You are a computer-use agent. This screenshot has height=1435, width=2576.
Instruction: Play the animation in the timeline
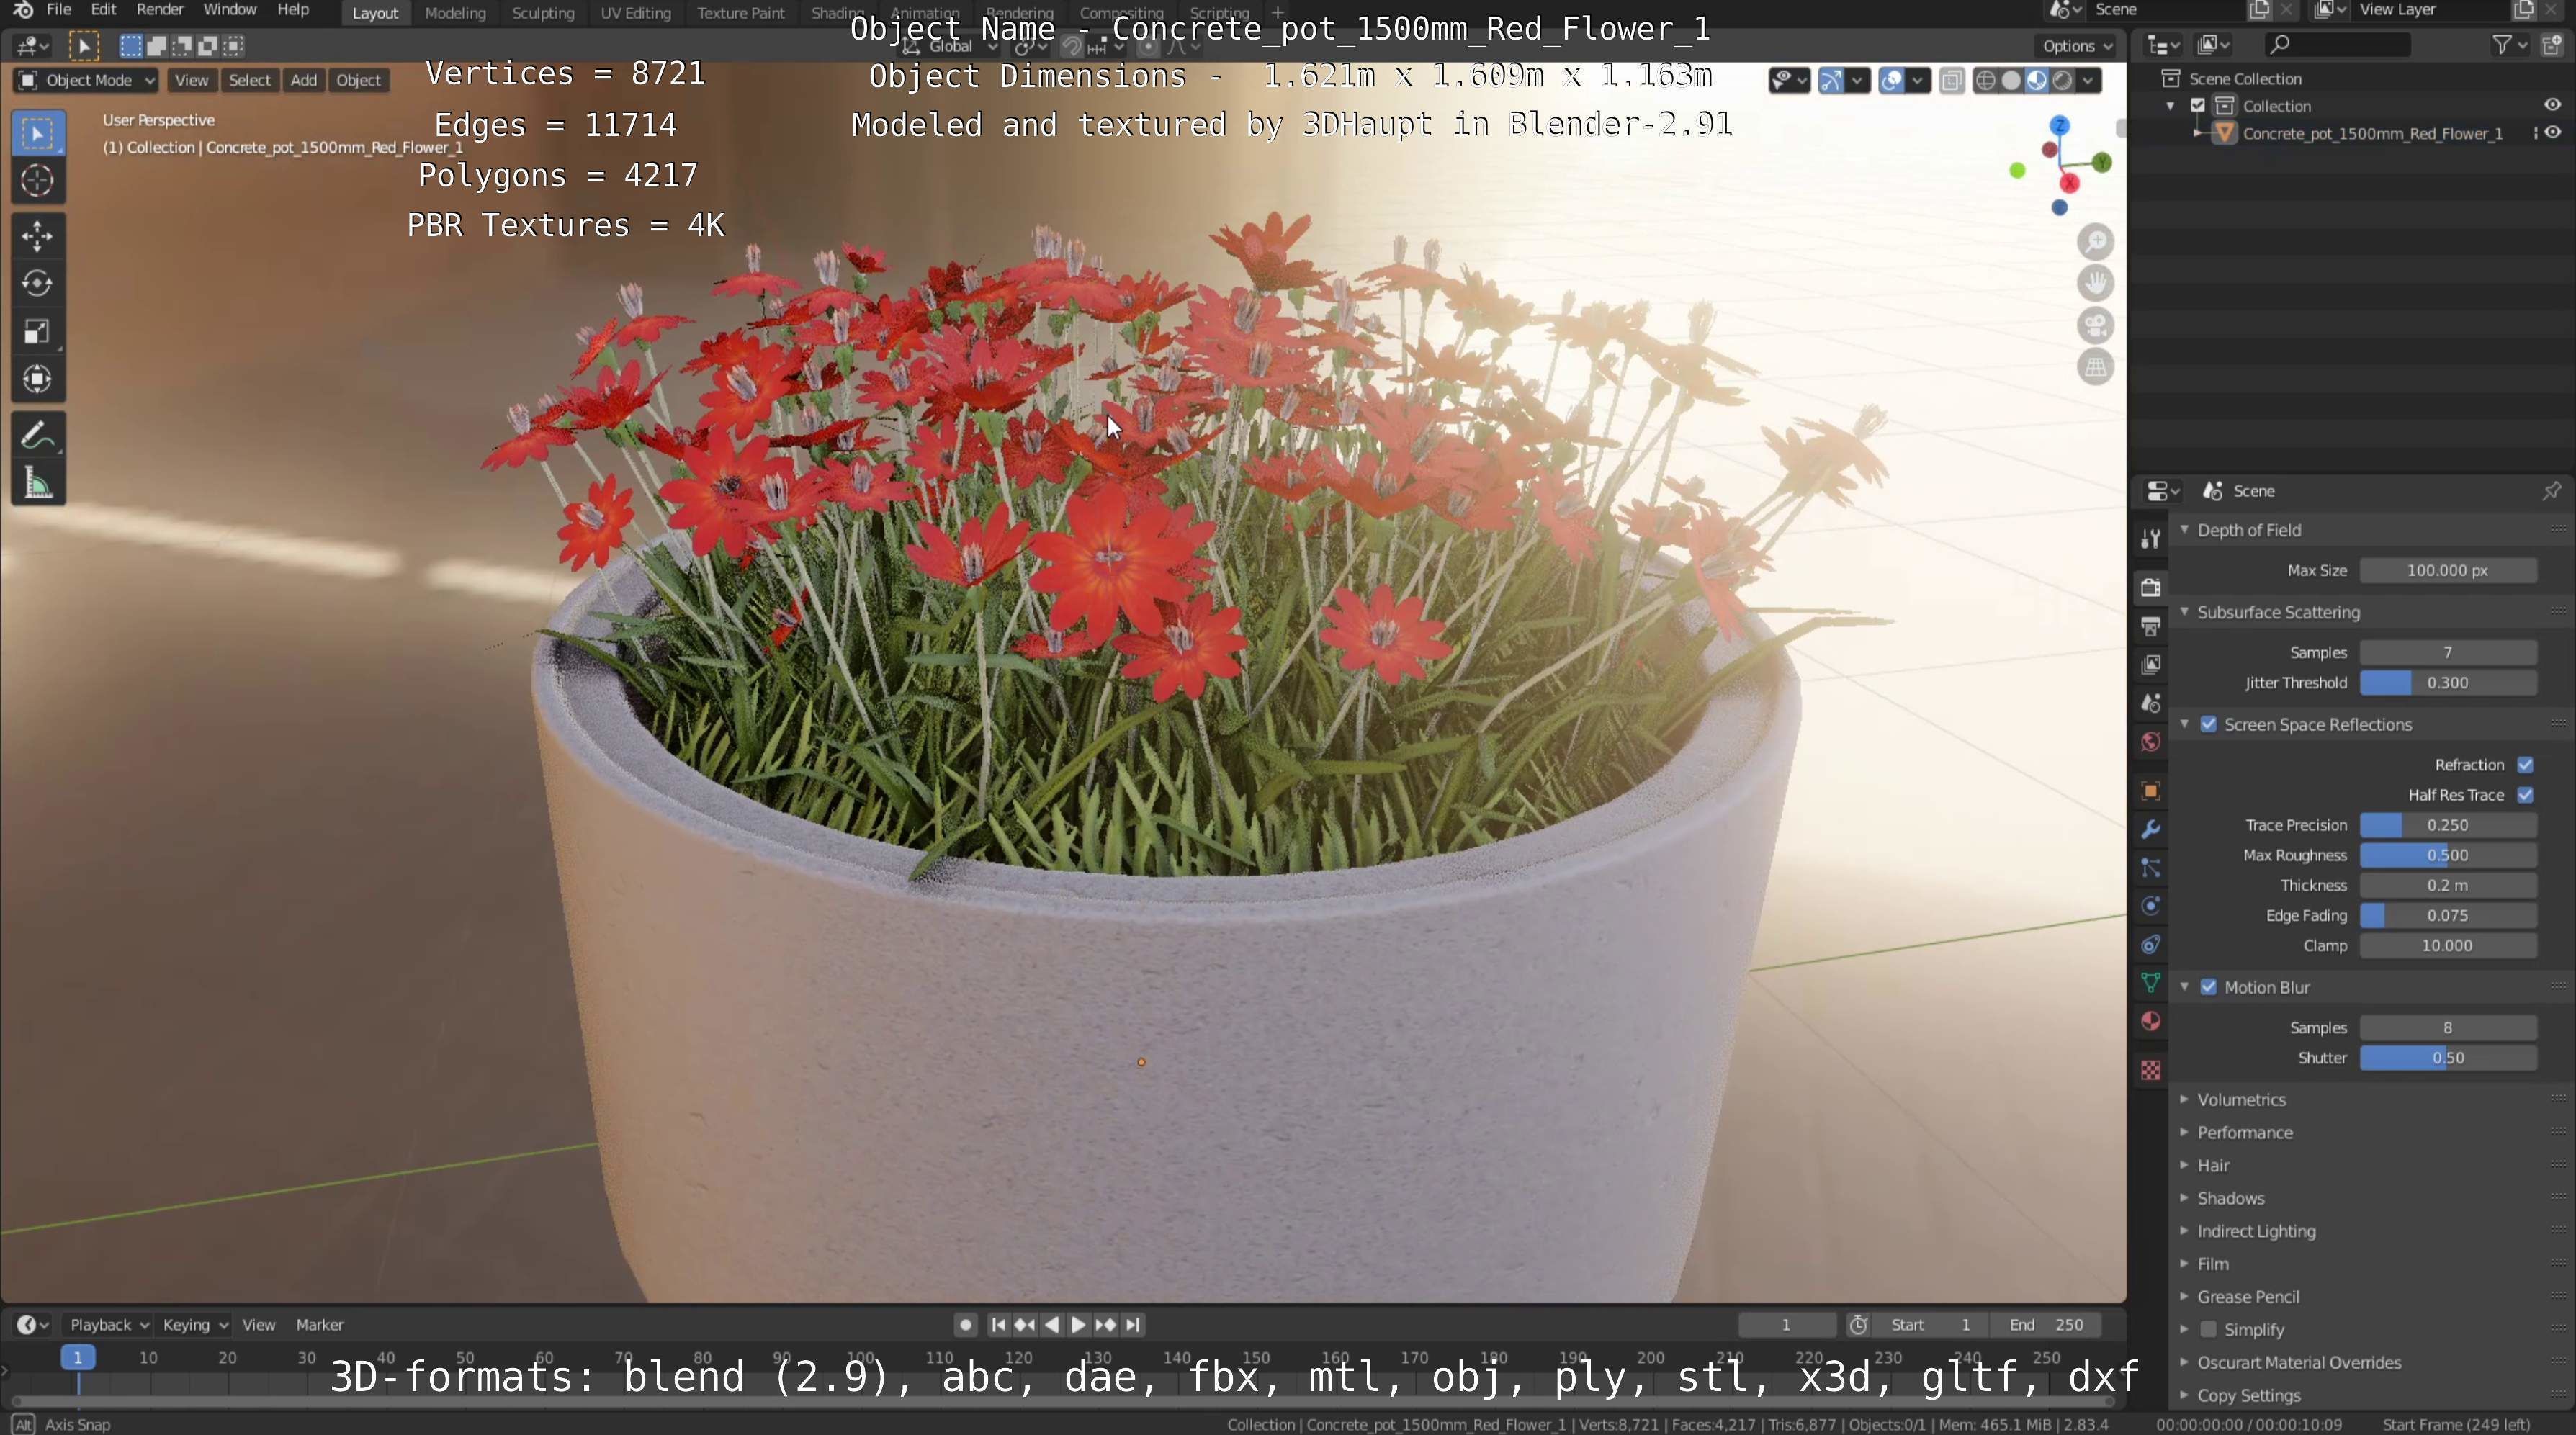1078,1324
